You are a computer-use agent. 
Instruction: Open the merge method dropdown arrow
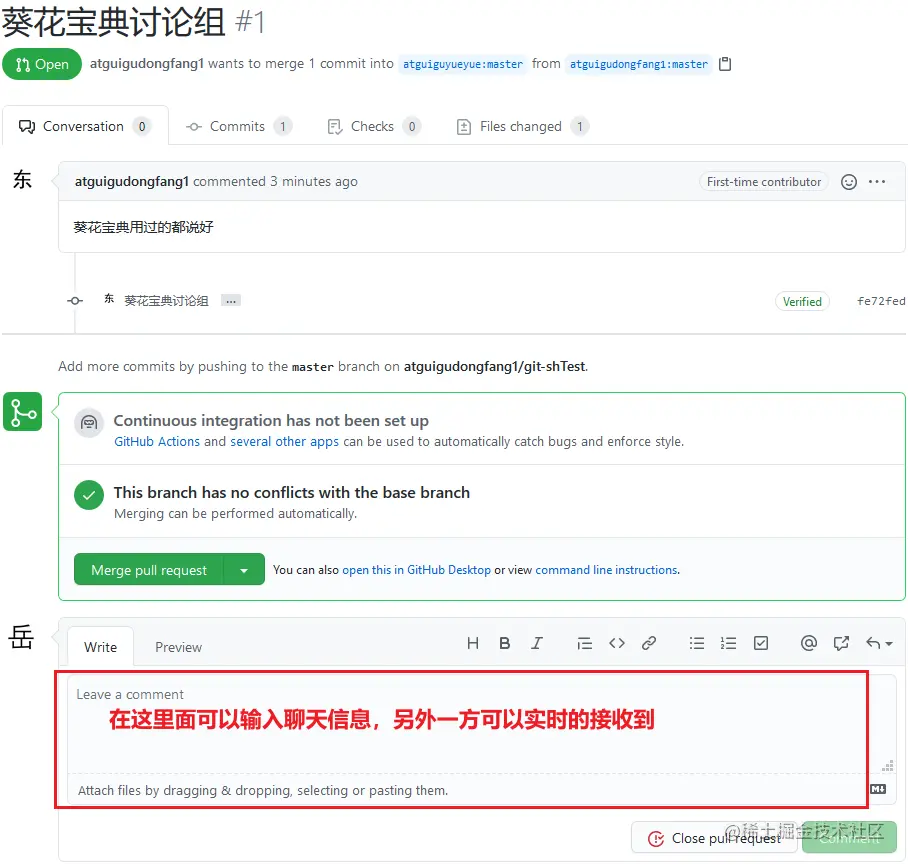pos(244,570)
